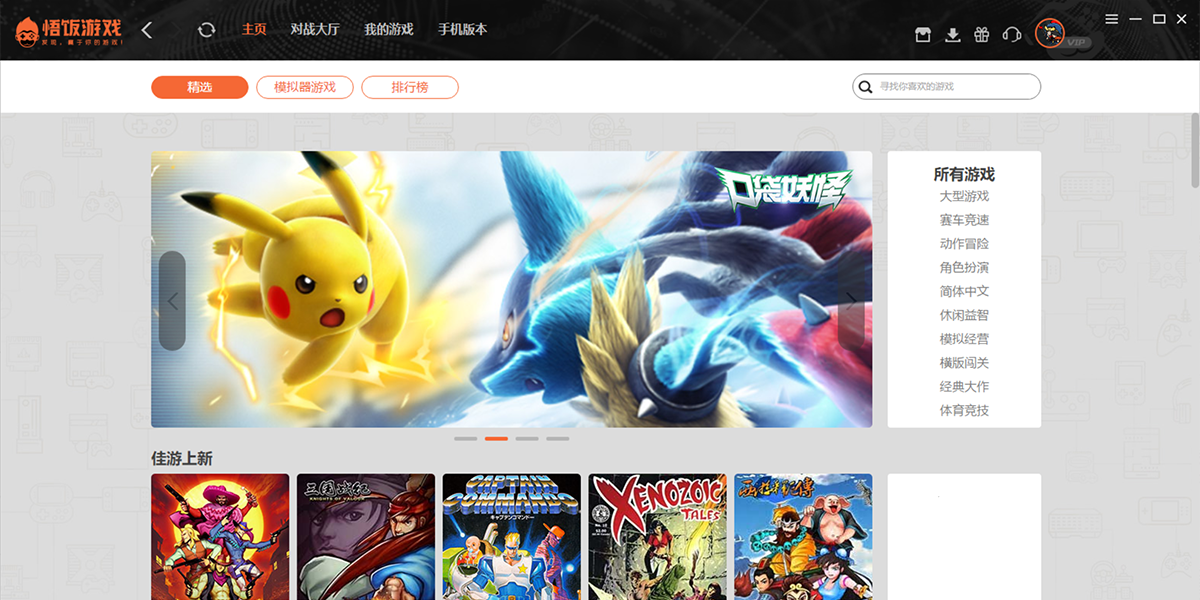Select the third carousel indicator dash
The image size is (1200, 600).
[x=527, y=438]
